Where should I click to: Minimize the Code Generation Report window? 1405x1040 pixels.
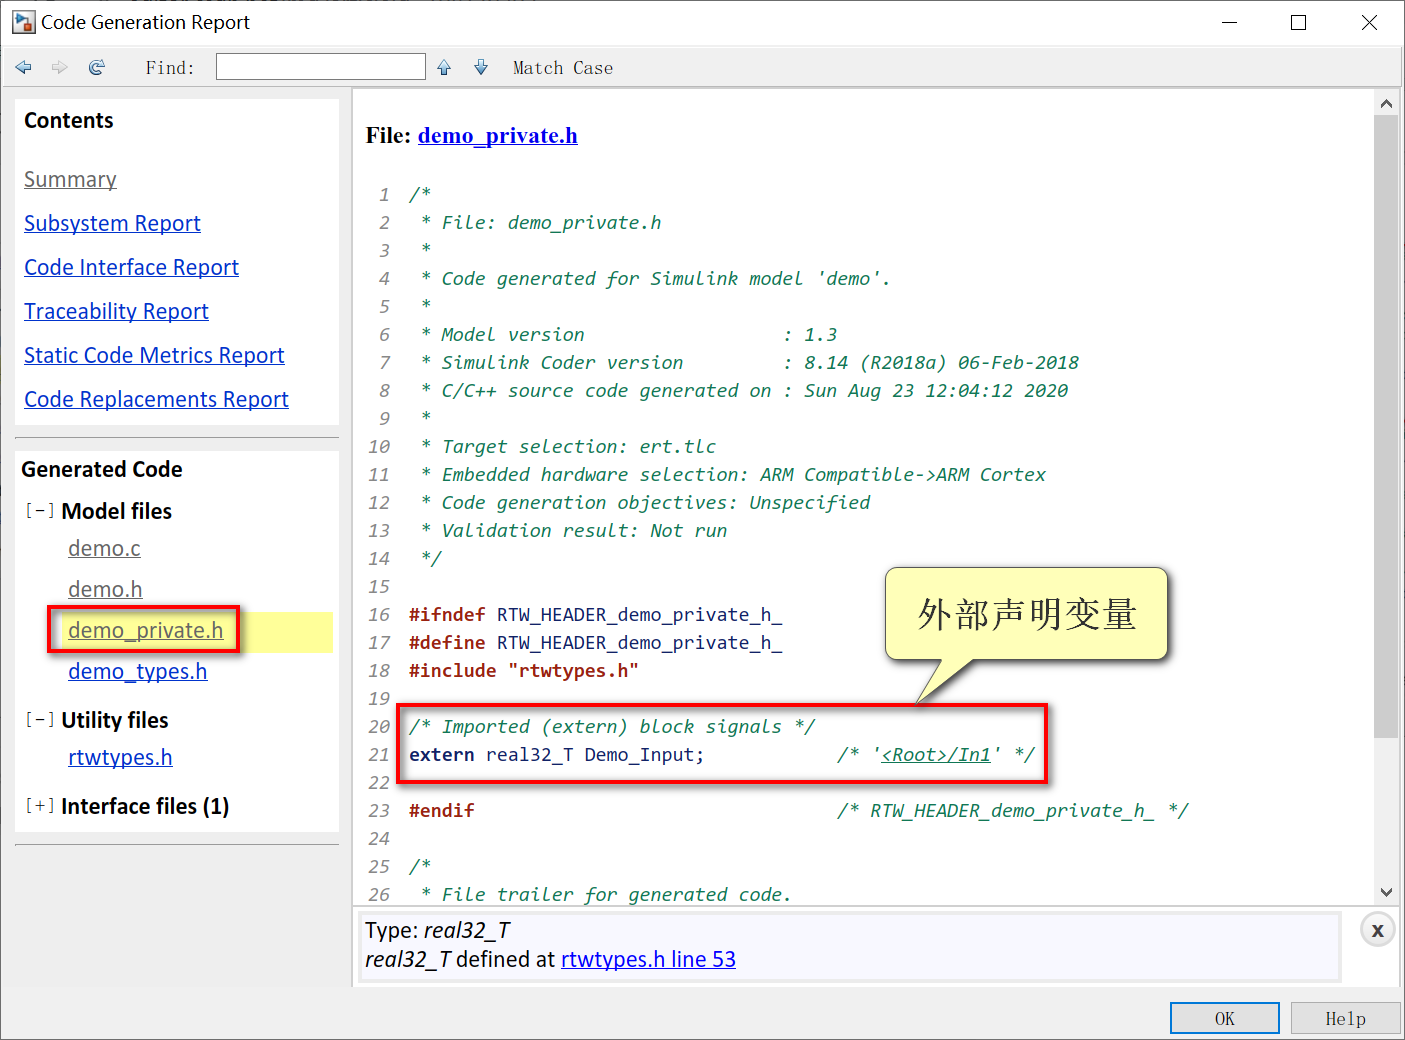[x=1230, y=22]
